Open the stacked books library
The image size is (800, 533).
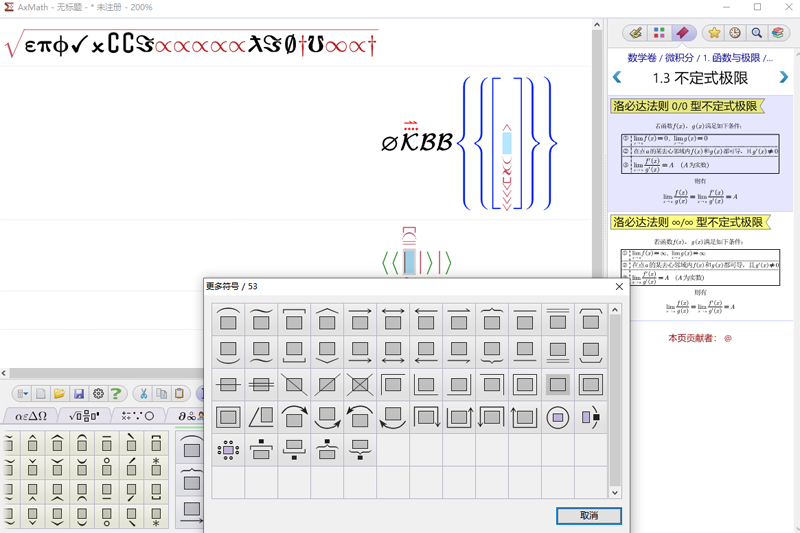778,33
